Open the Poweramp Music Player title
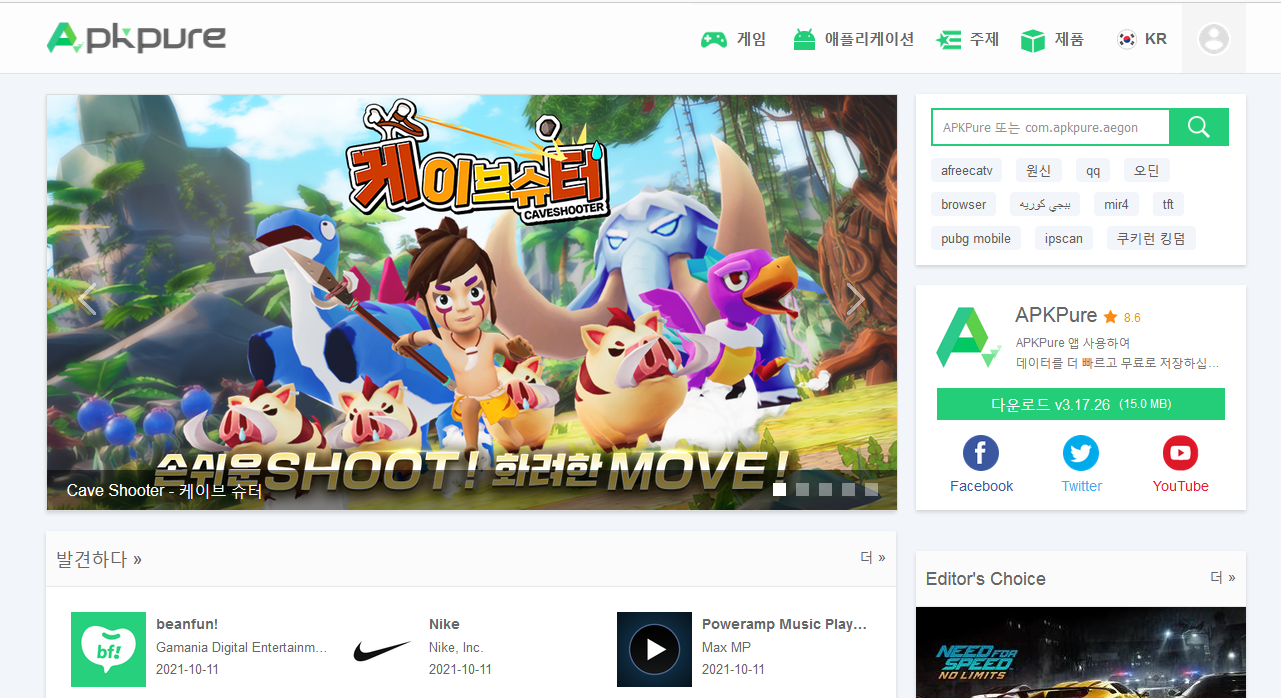The height and width of the screenshot is (698, 1281). 785,624
